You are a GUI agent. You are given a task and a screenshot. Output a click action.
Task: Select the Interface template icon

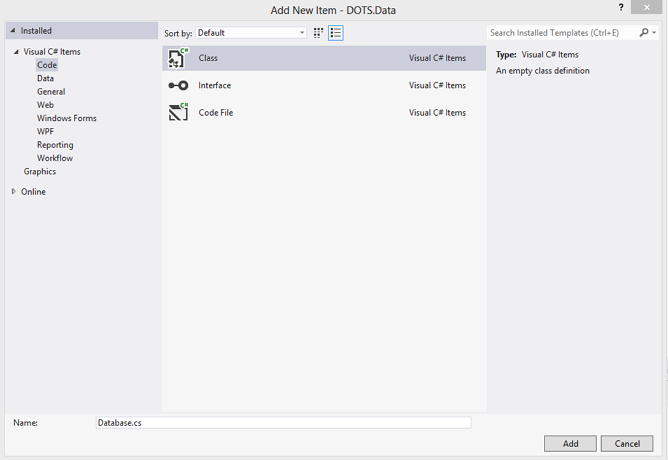tap(178, 86)
